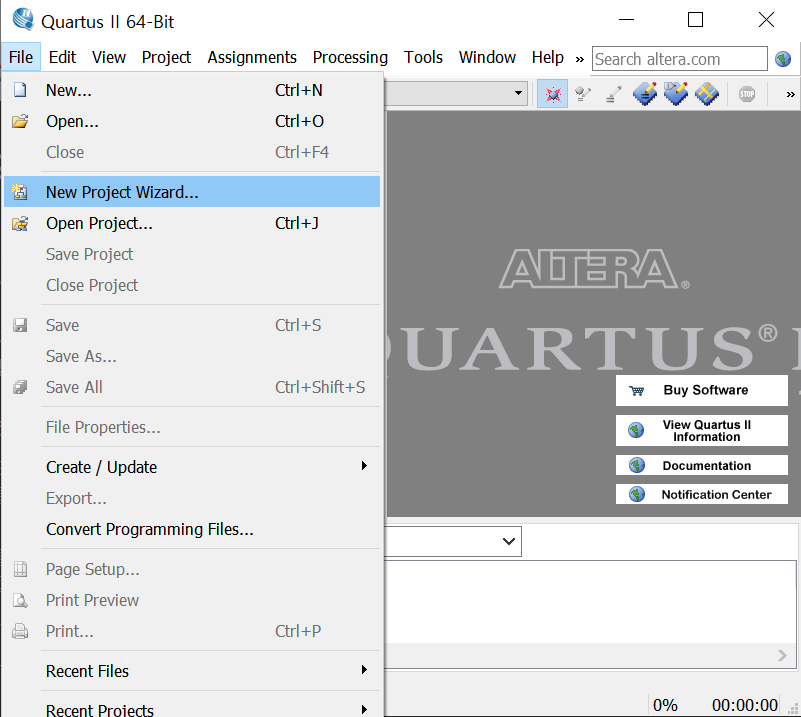Open the toolbar project dropdown arrow

518,93
